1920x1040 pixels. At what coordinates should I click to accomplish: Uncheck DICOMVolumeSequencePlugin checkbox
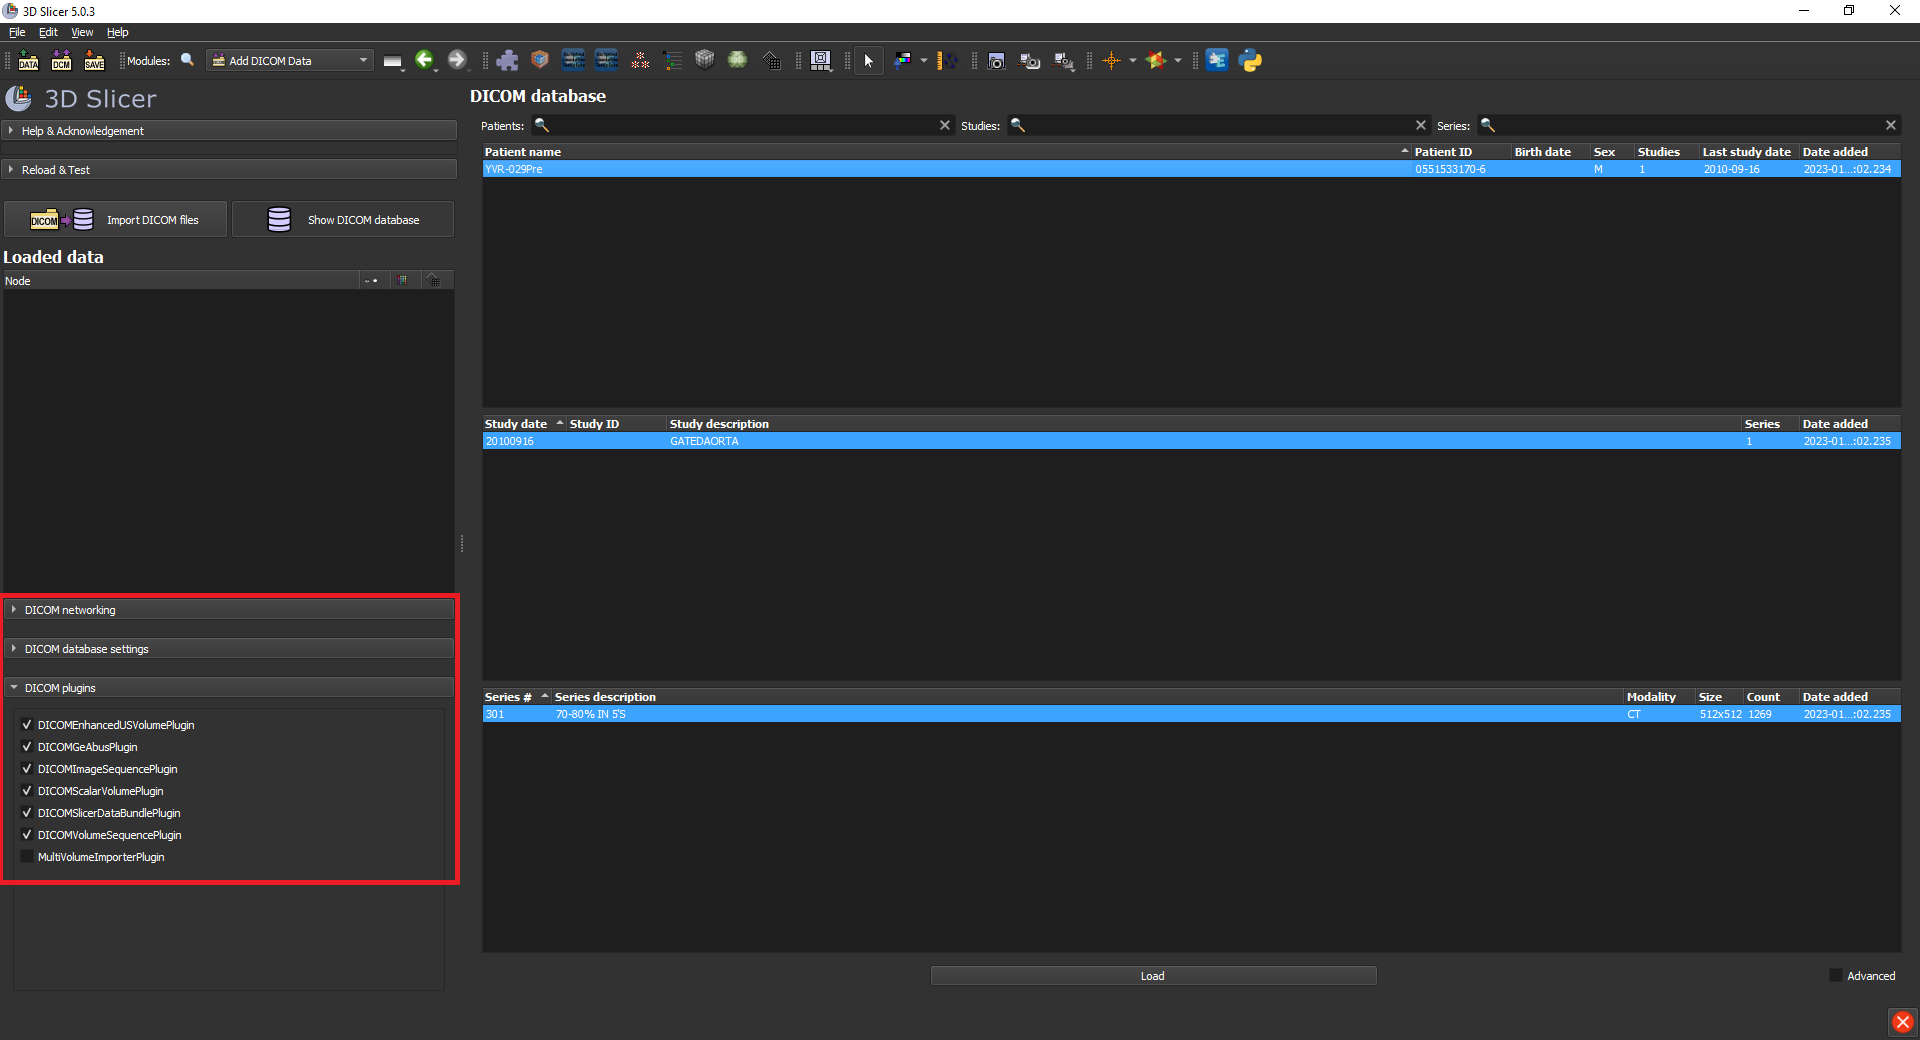pyautogui.click(x=27, y=835)
